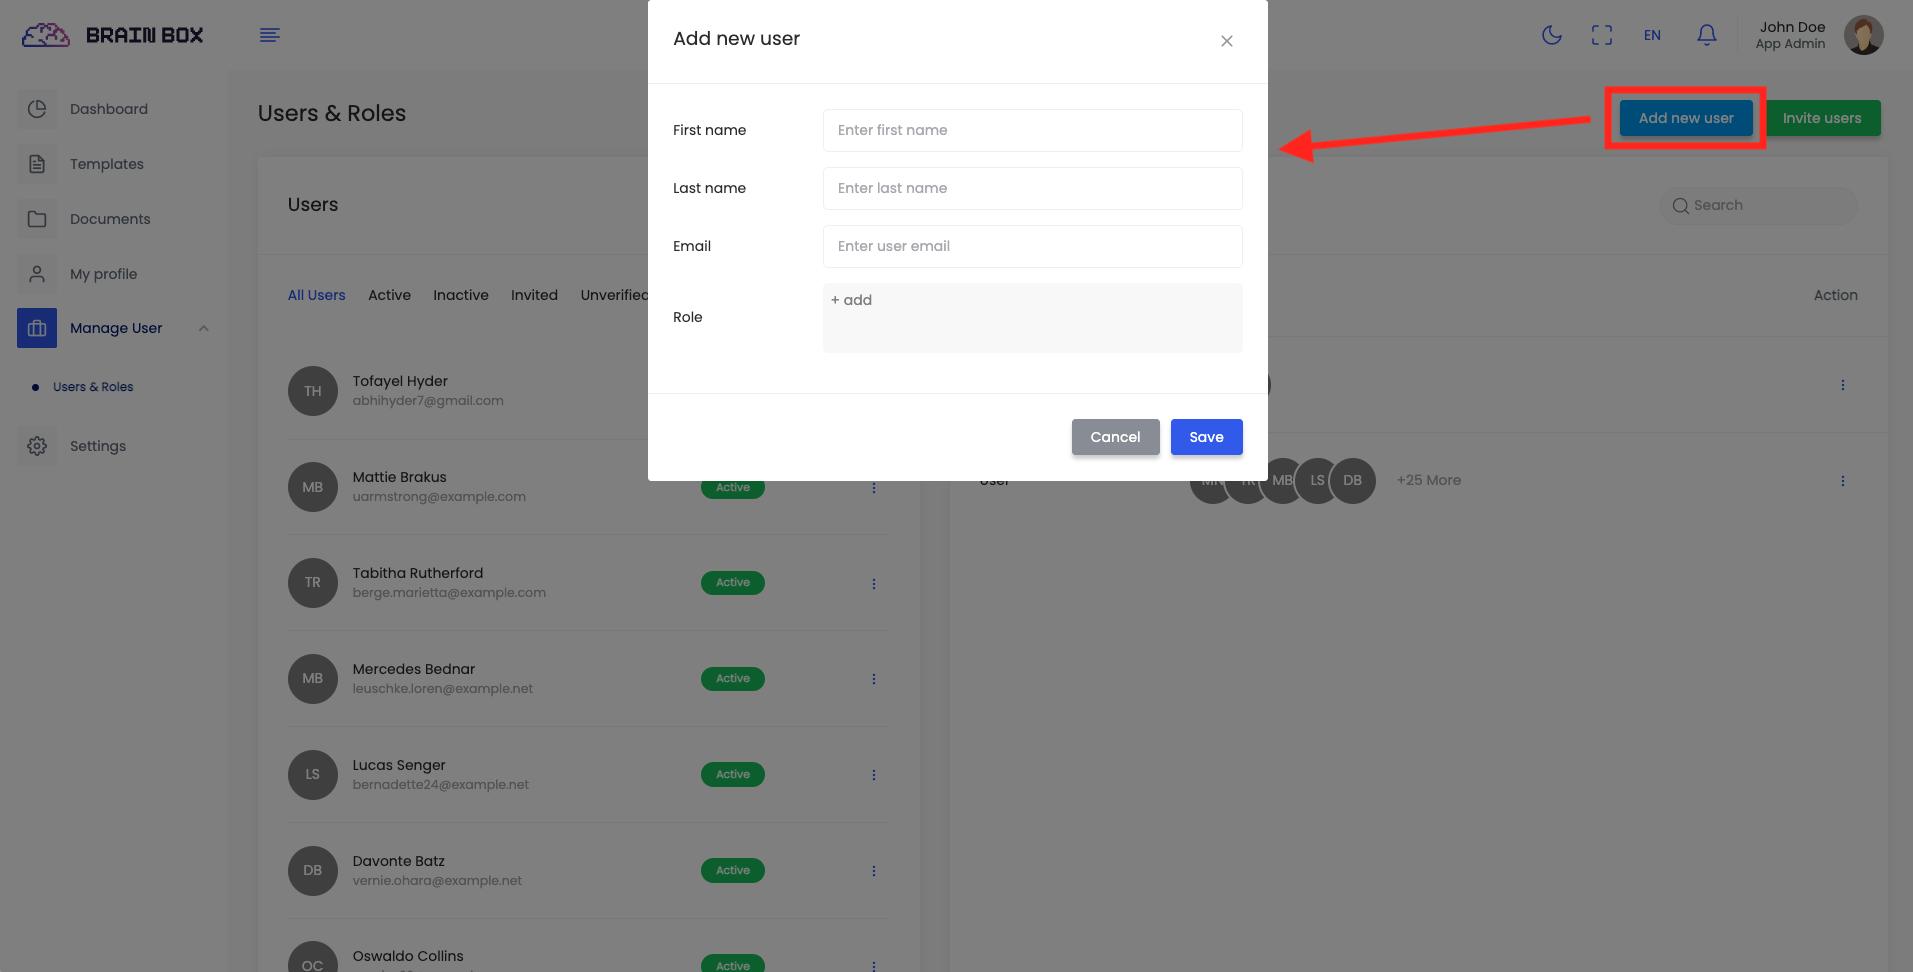Go to Documents in the sidebar
This screenshot has height=972, width=1913.
coord(110,219)
